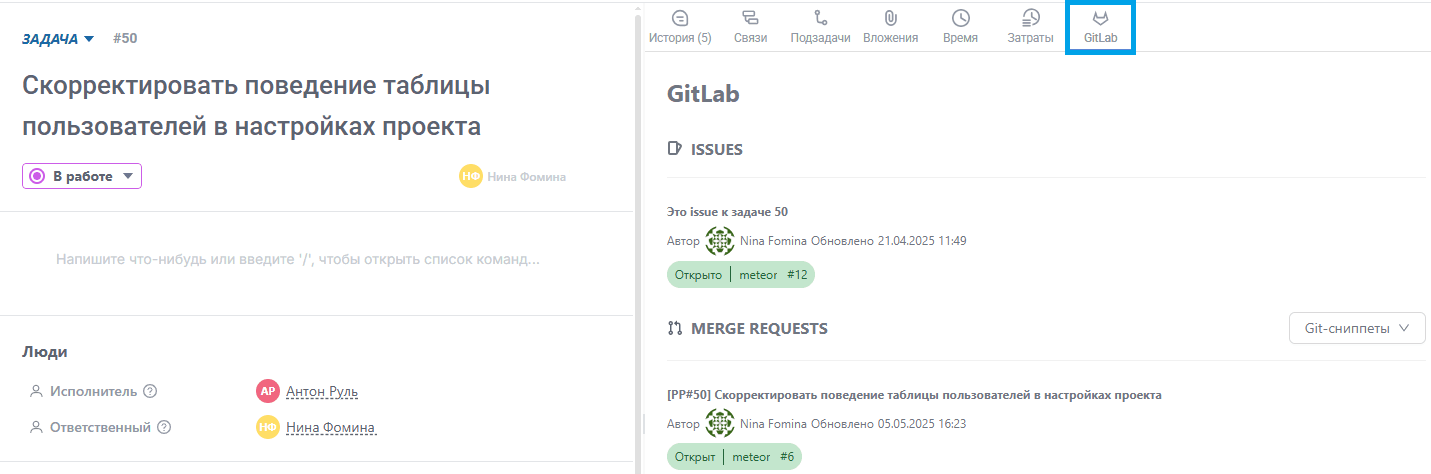Open the Затраты costs tab icon

1031,17
